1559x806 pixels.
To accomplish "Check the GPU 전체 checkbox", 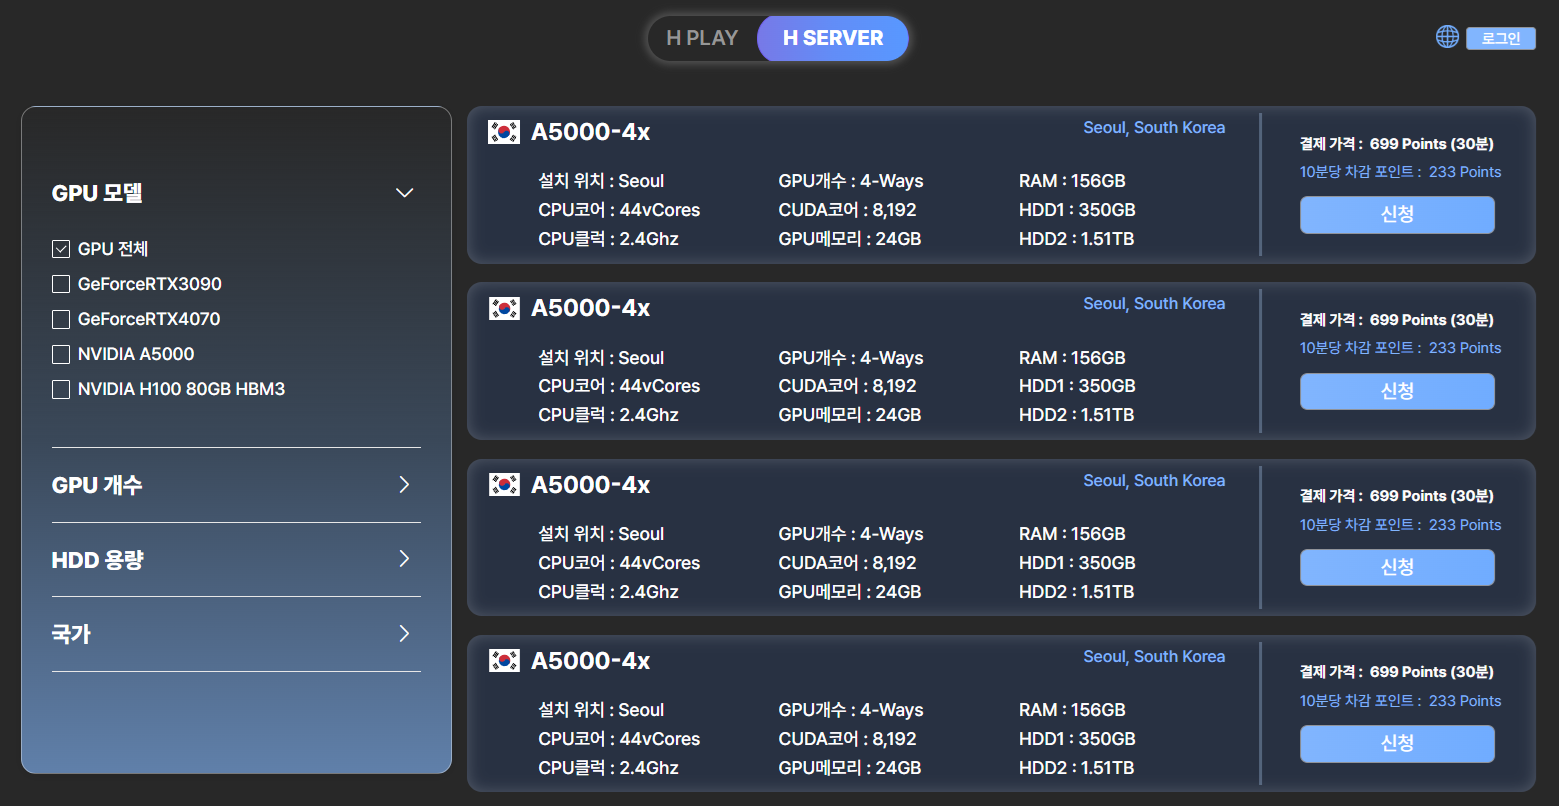I will tap(61, 249).
